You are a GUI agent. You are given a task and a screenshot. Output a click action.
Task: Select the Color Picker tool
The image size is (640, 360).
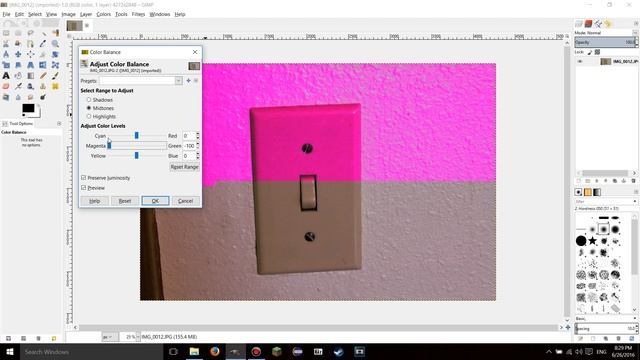pyautogui.click(x=43, y=44)
